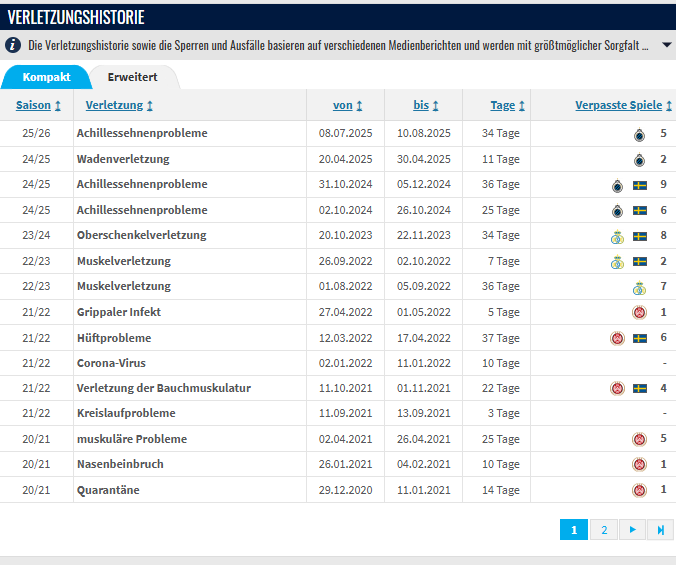The width and height of the screenshot is (676, 565).
Task: Switch to the Erweitert tab
Action: point(133,77)
